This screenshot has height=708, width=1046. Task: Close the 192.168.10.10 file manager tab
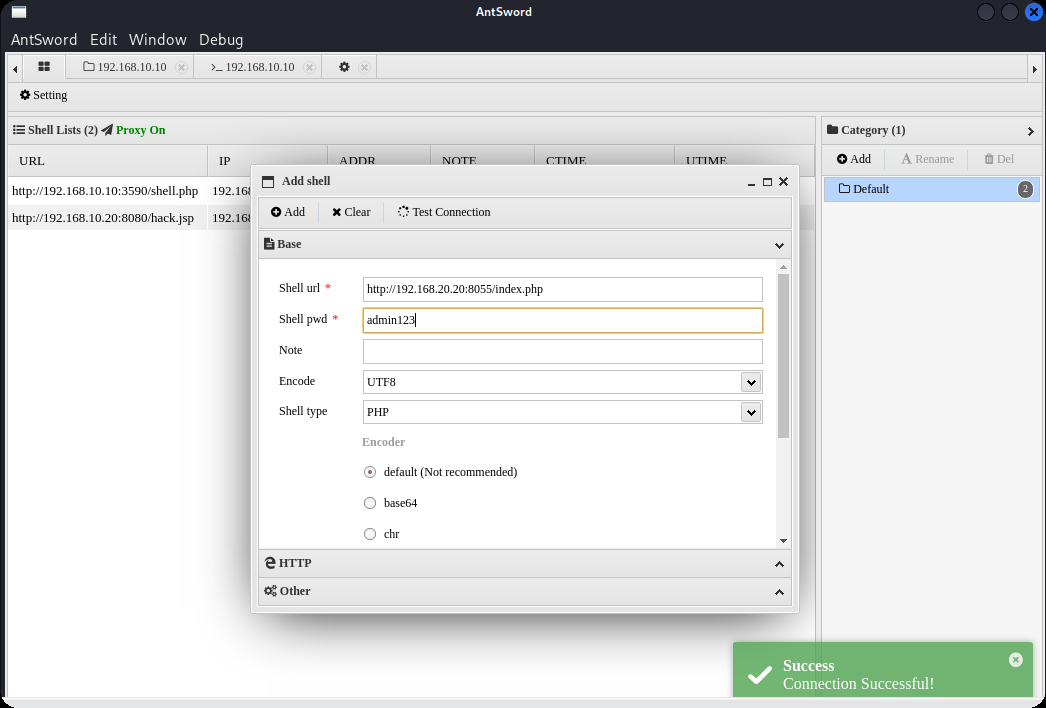181,67
